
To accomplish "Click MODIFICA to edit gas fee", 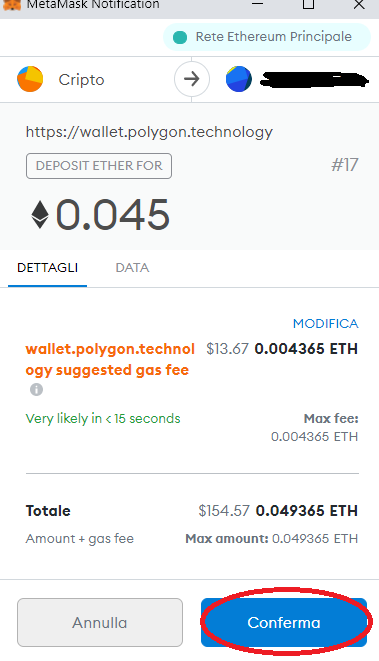I will click(325, 324).
